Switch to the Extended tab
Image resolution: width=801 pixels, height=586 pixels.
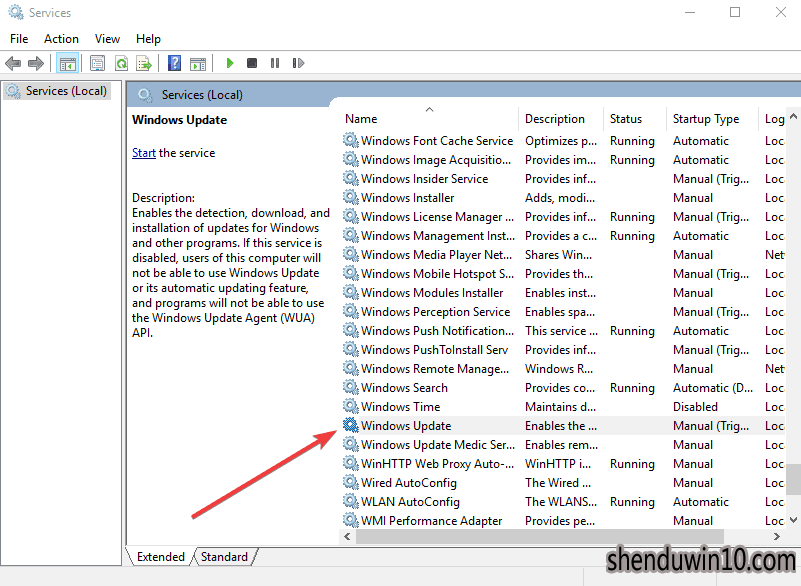pos(160,556)
